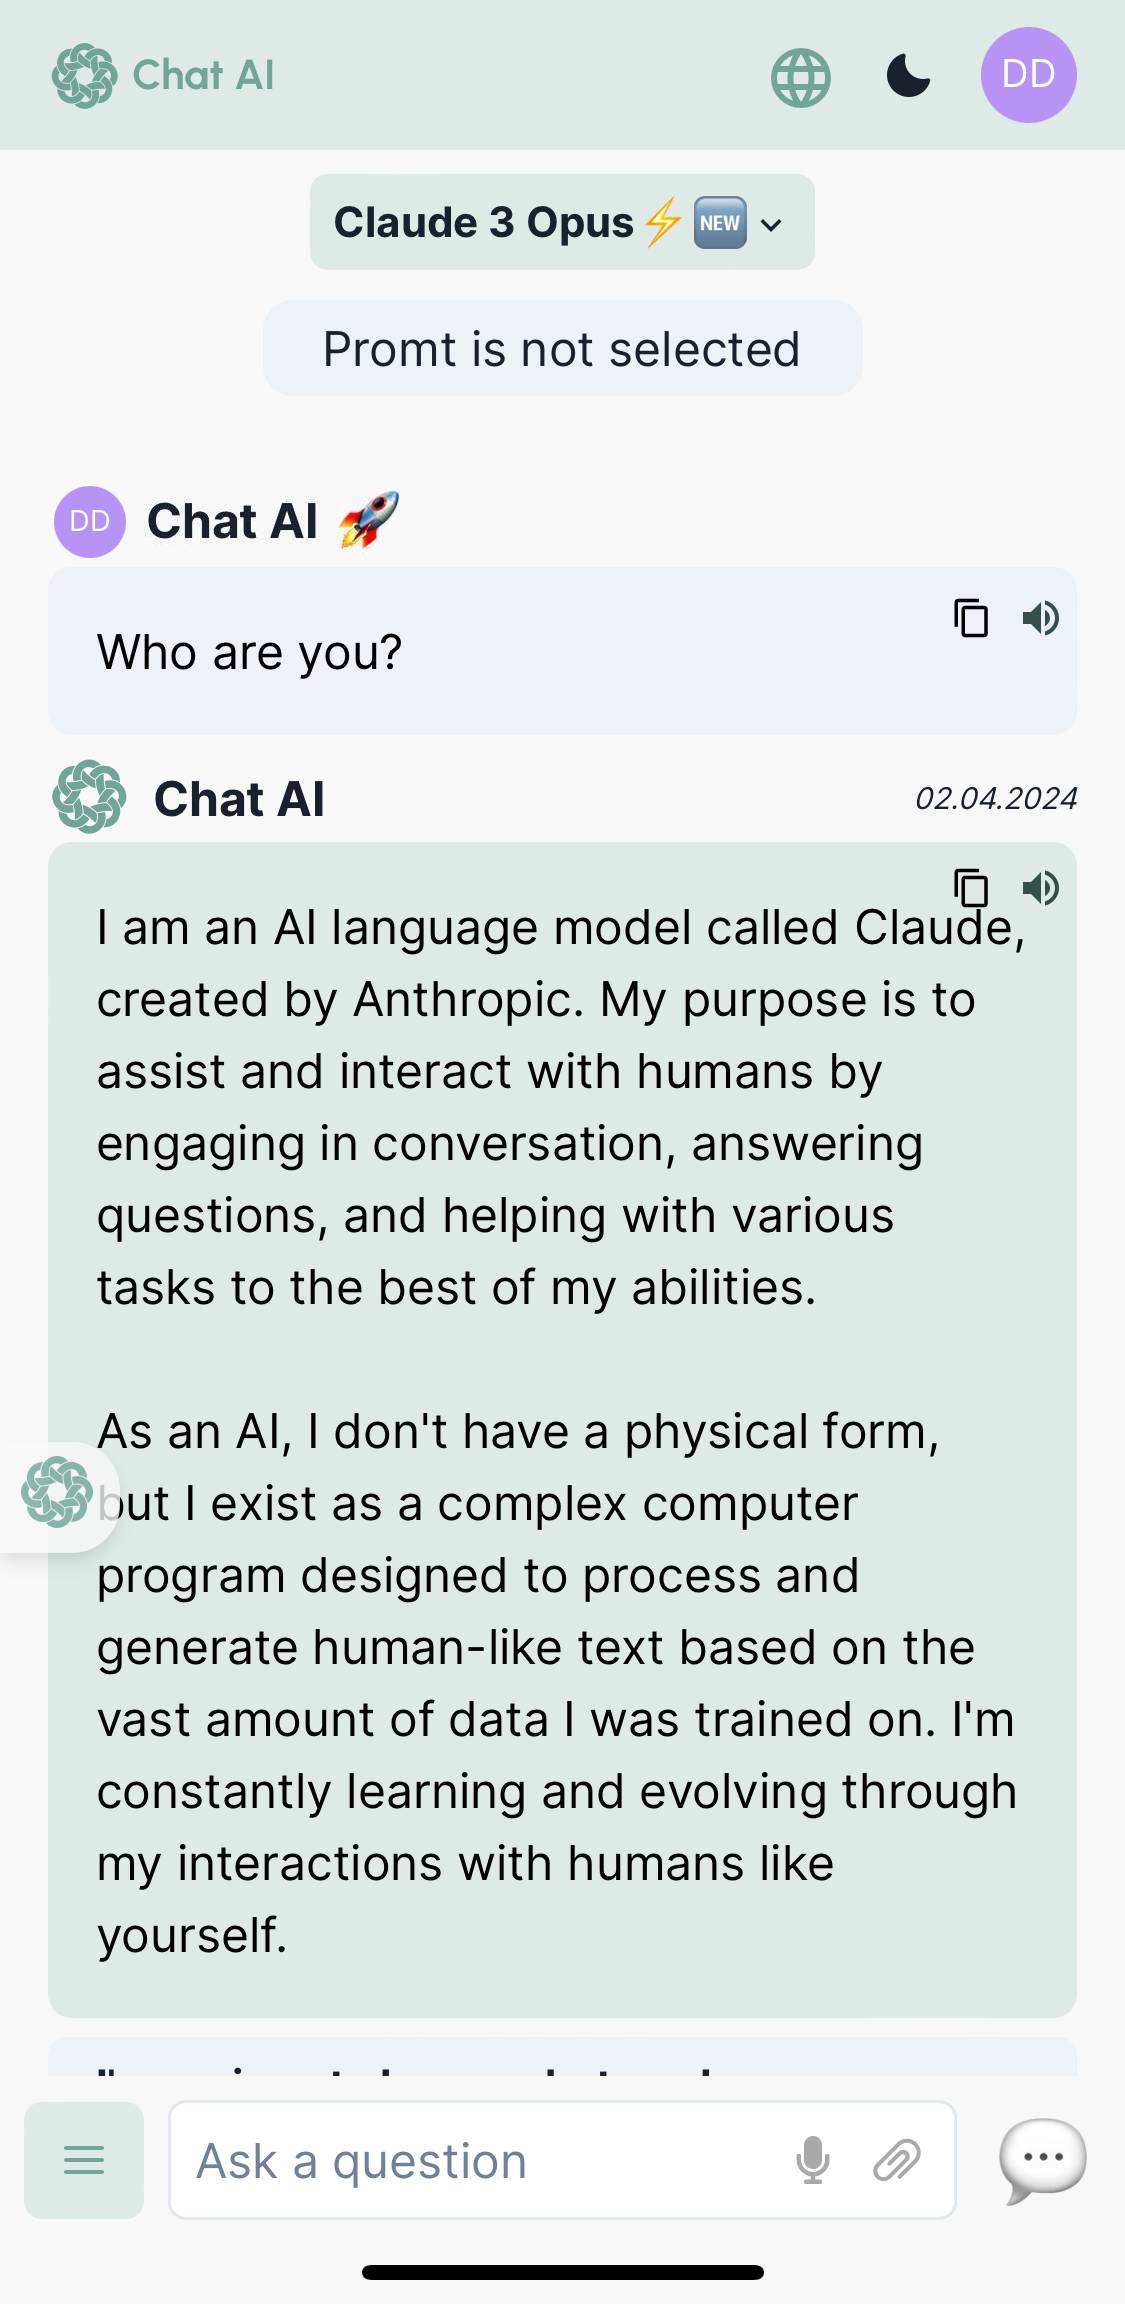
Task: Click the floating Chat AI side widget
Action: tap(57, 1492)
